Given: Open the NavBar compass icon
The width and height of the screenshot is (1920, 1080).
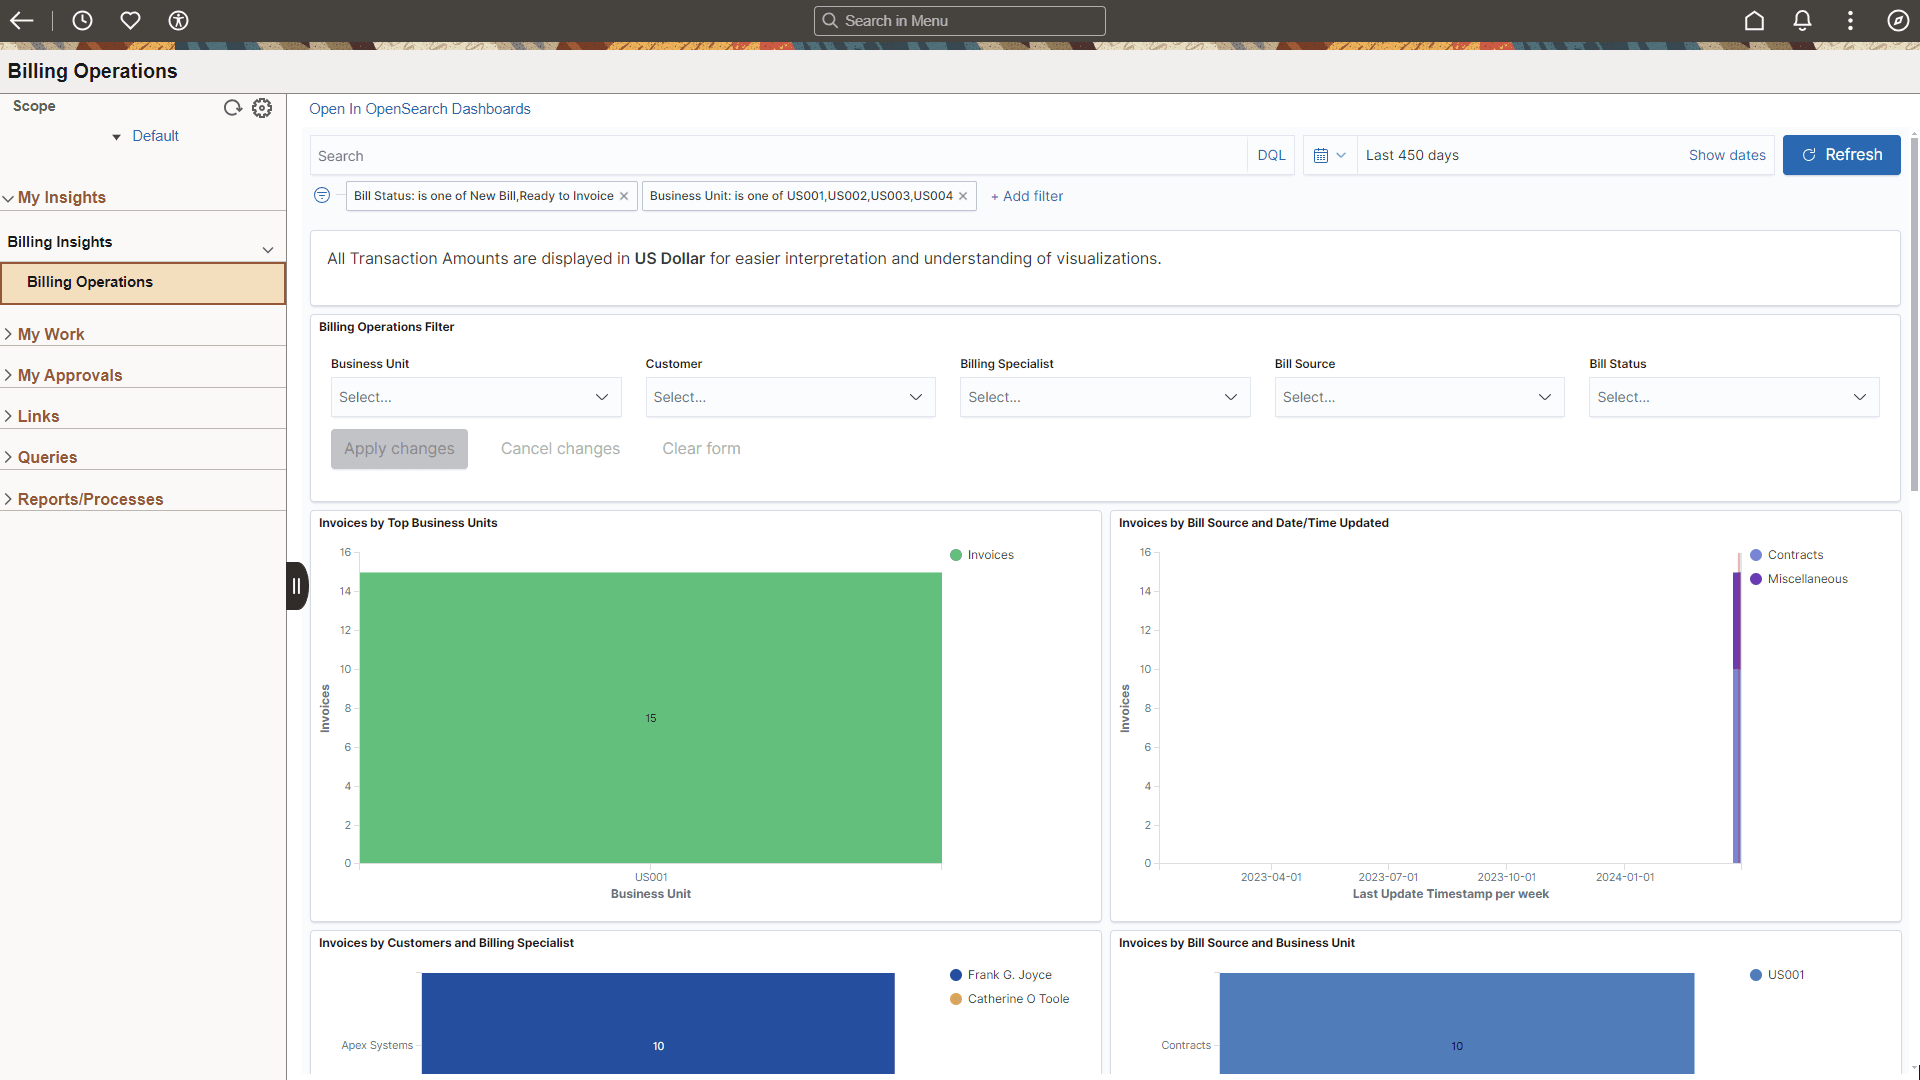Looking at the screenshot, I should pos(1897,20).
